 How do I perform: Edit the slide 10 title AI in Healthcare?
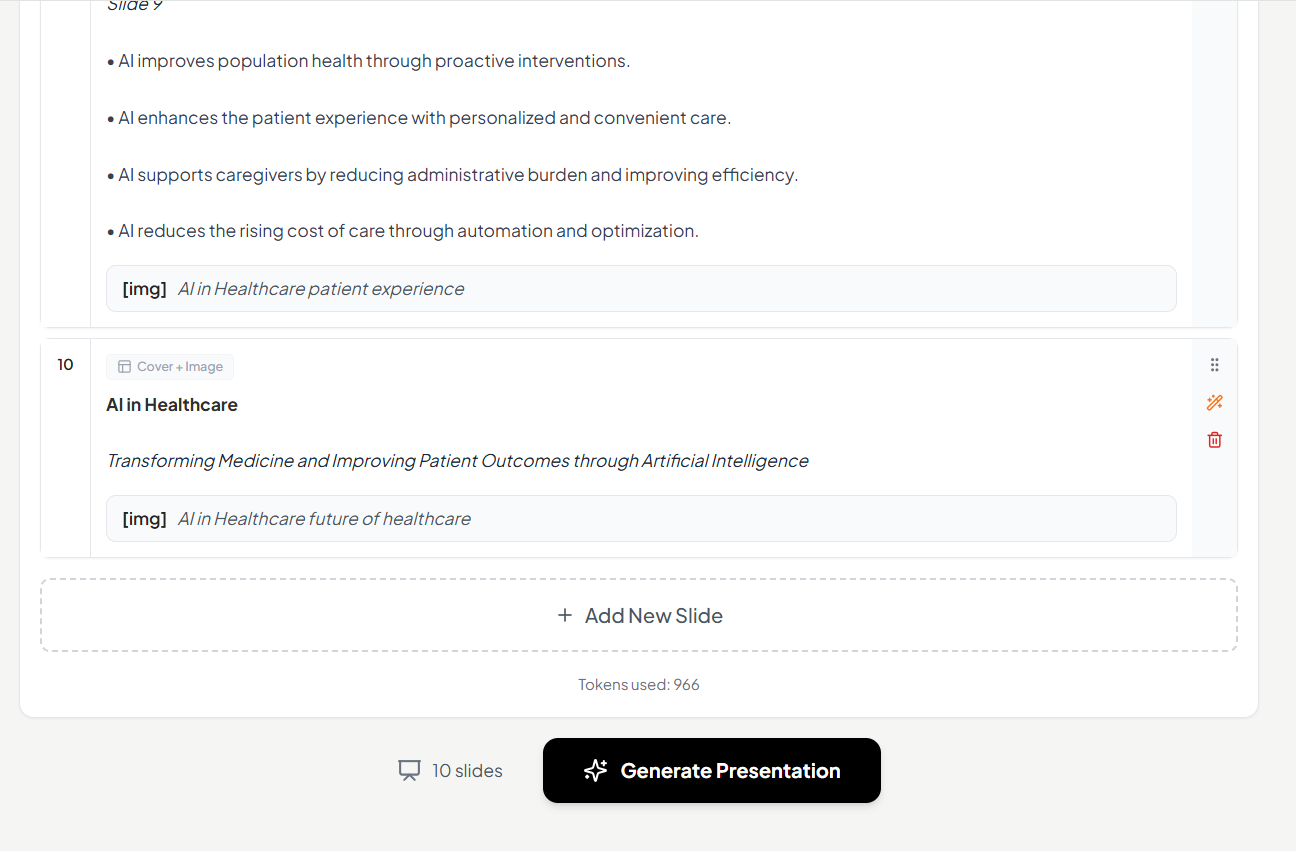[172, 405]
